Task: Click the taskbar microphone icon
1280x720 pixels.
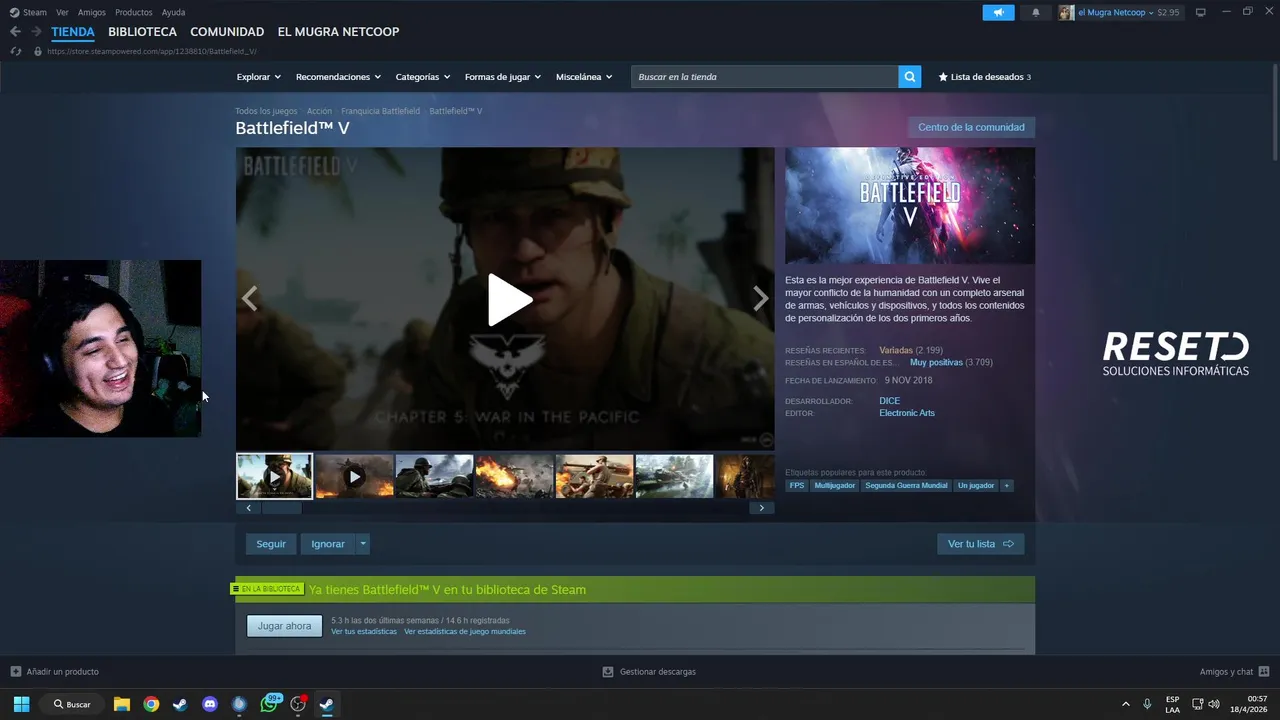Action: (x=1147, y=704)
